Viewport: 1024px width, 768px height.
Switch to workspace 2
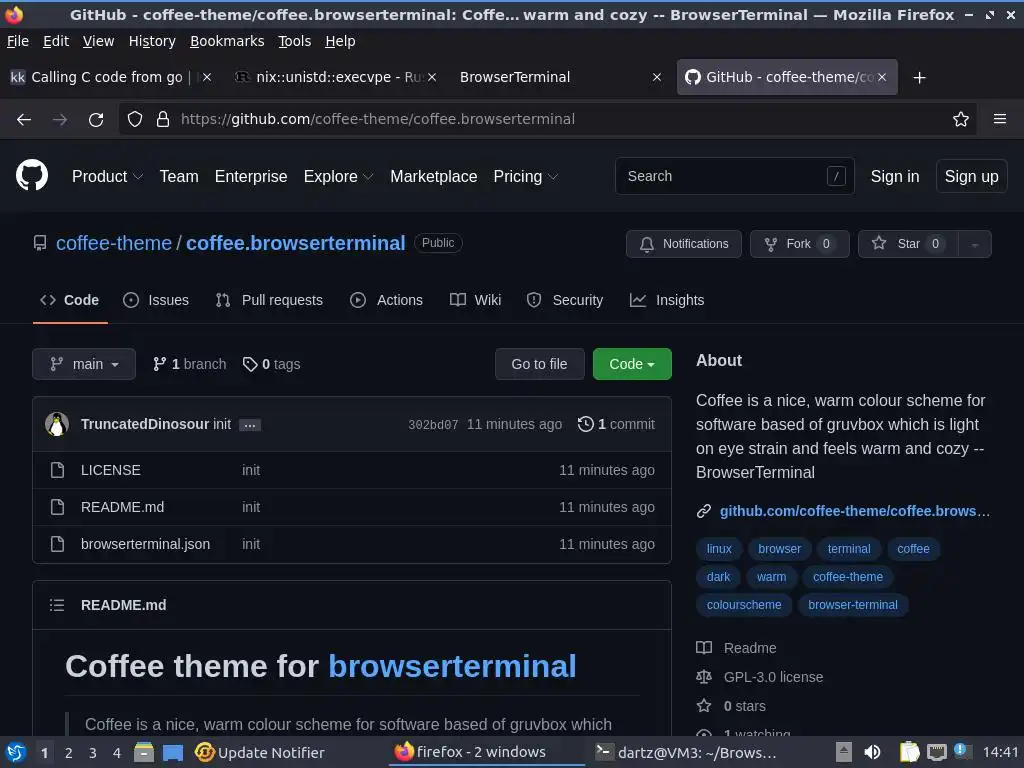coord(69,753)
